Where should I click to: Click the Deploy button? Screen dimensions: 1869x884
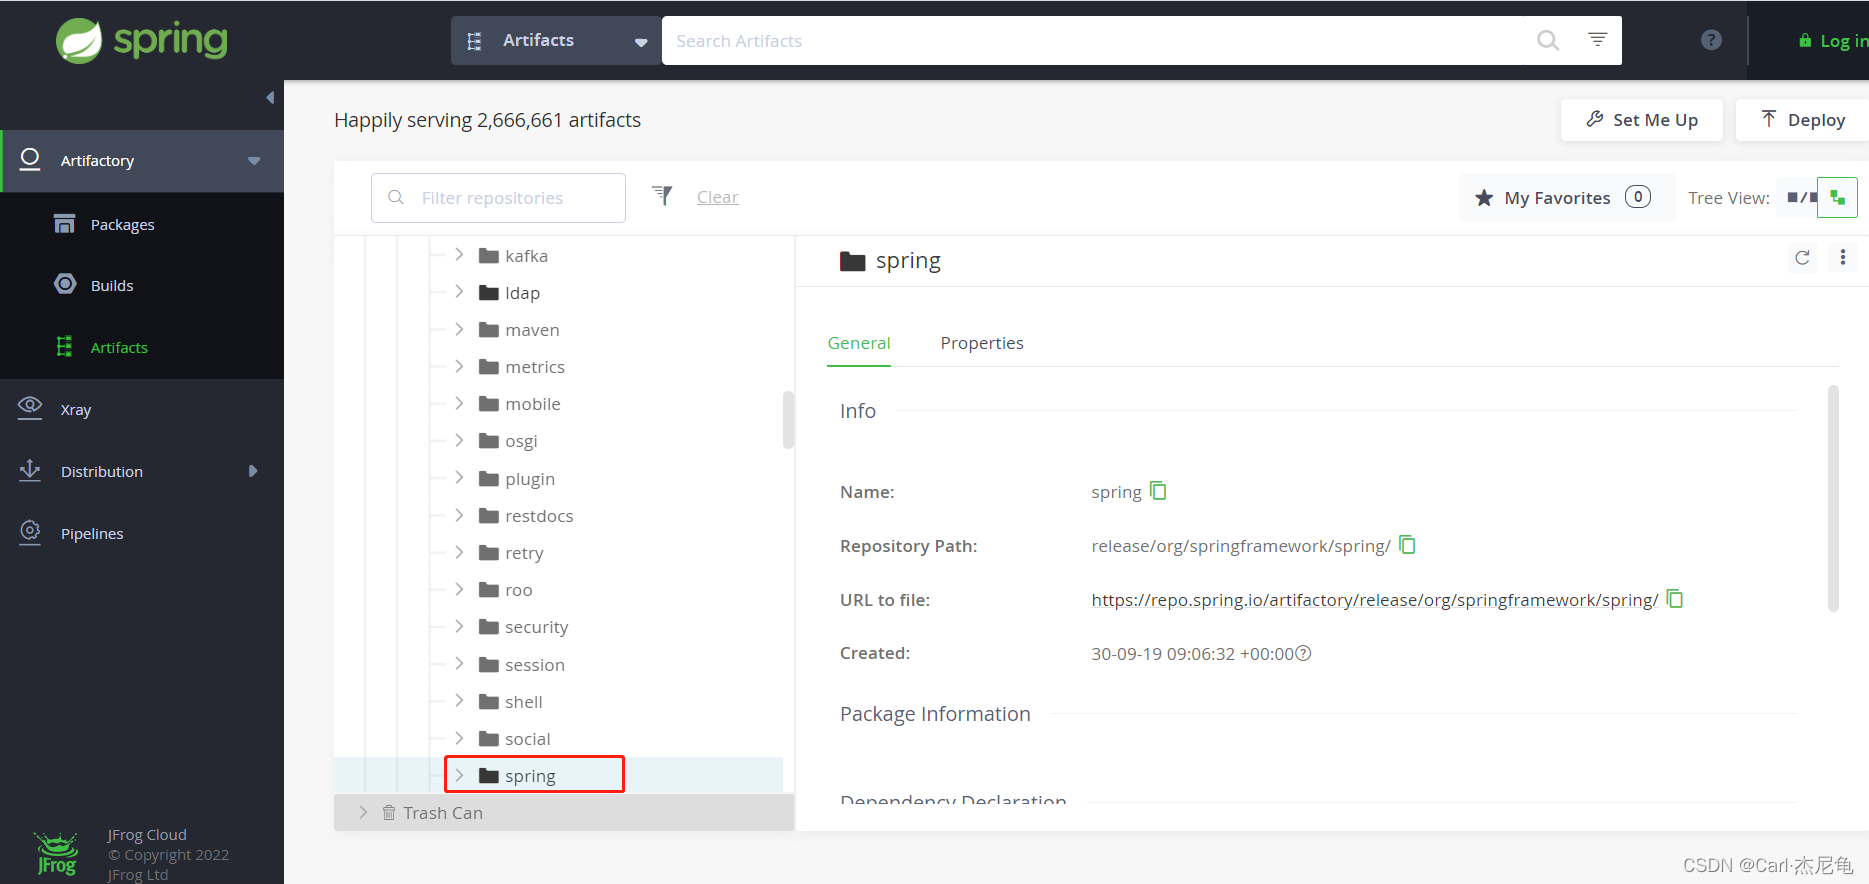tap(1802, 120)
